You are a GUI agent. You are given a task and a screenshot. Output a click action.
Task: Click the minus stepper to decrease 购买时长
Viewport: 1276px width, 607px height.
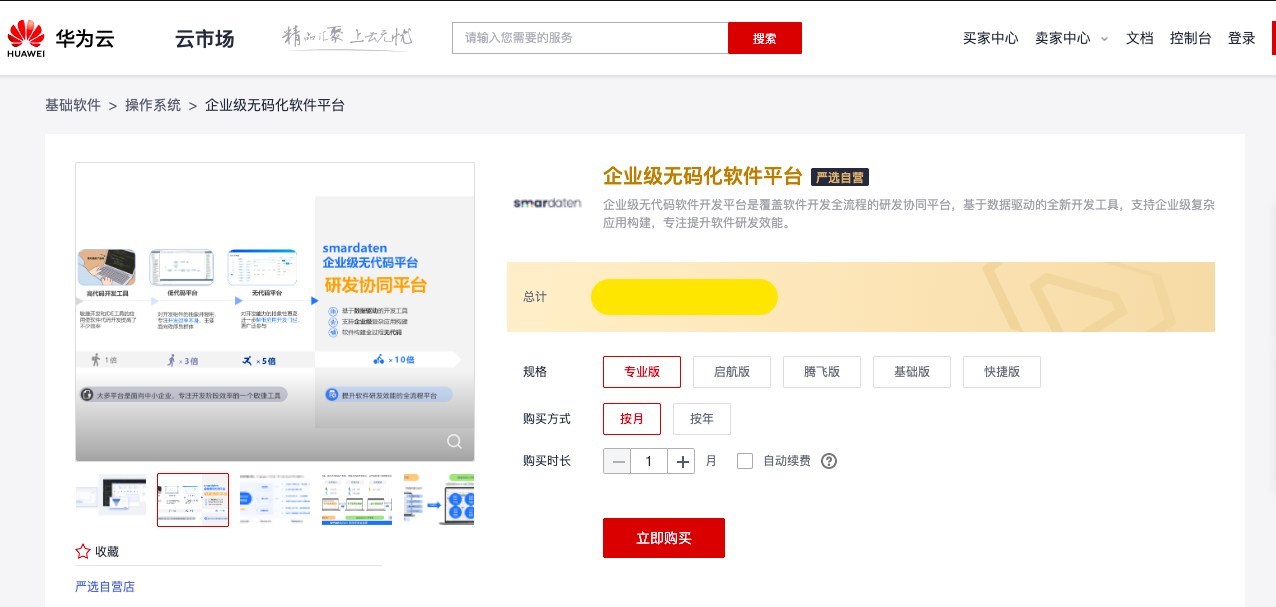click(618, 461)
